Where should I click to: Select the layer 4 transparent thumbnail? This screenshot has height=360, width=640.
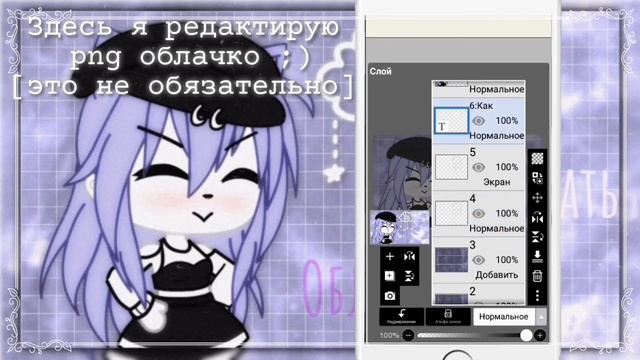point(451,213)
